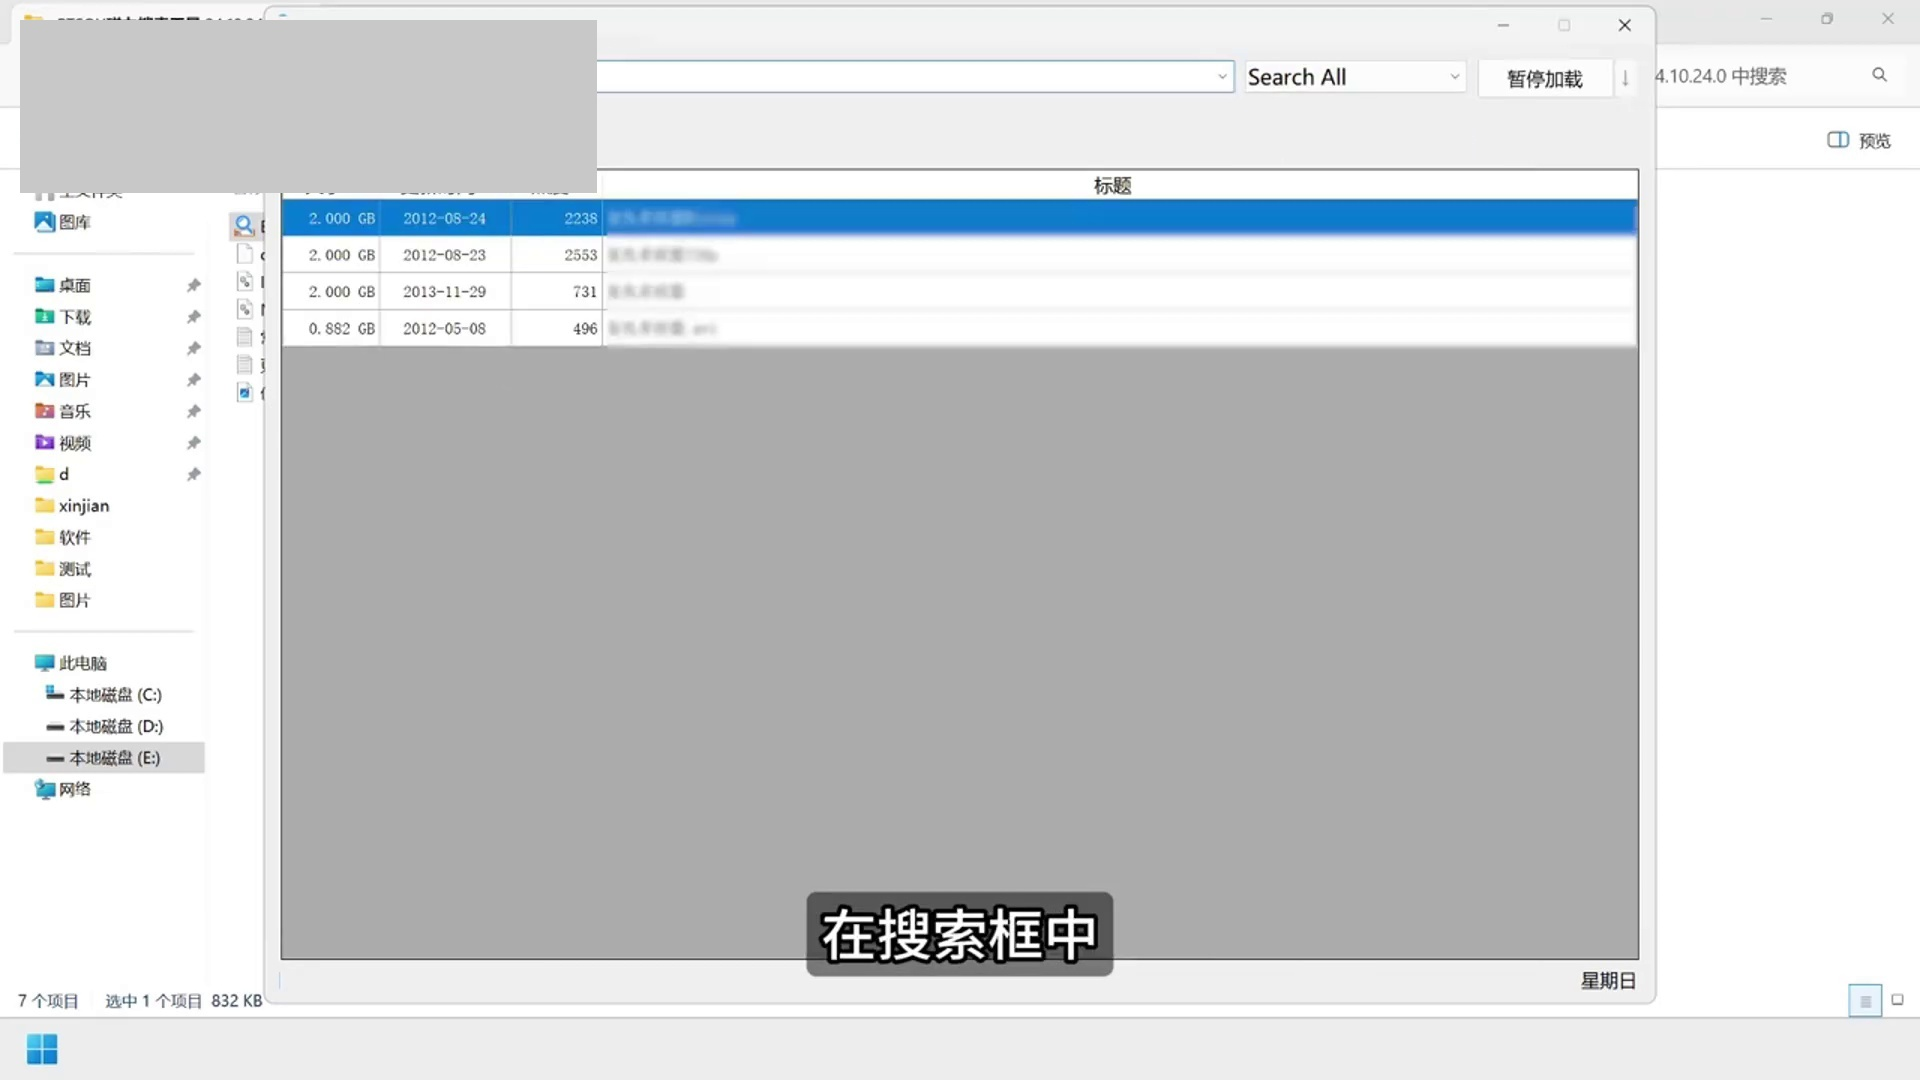Switch Explorer to details list view

[1865, 1000]
